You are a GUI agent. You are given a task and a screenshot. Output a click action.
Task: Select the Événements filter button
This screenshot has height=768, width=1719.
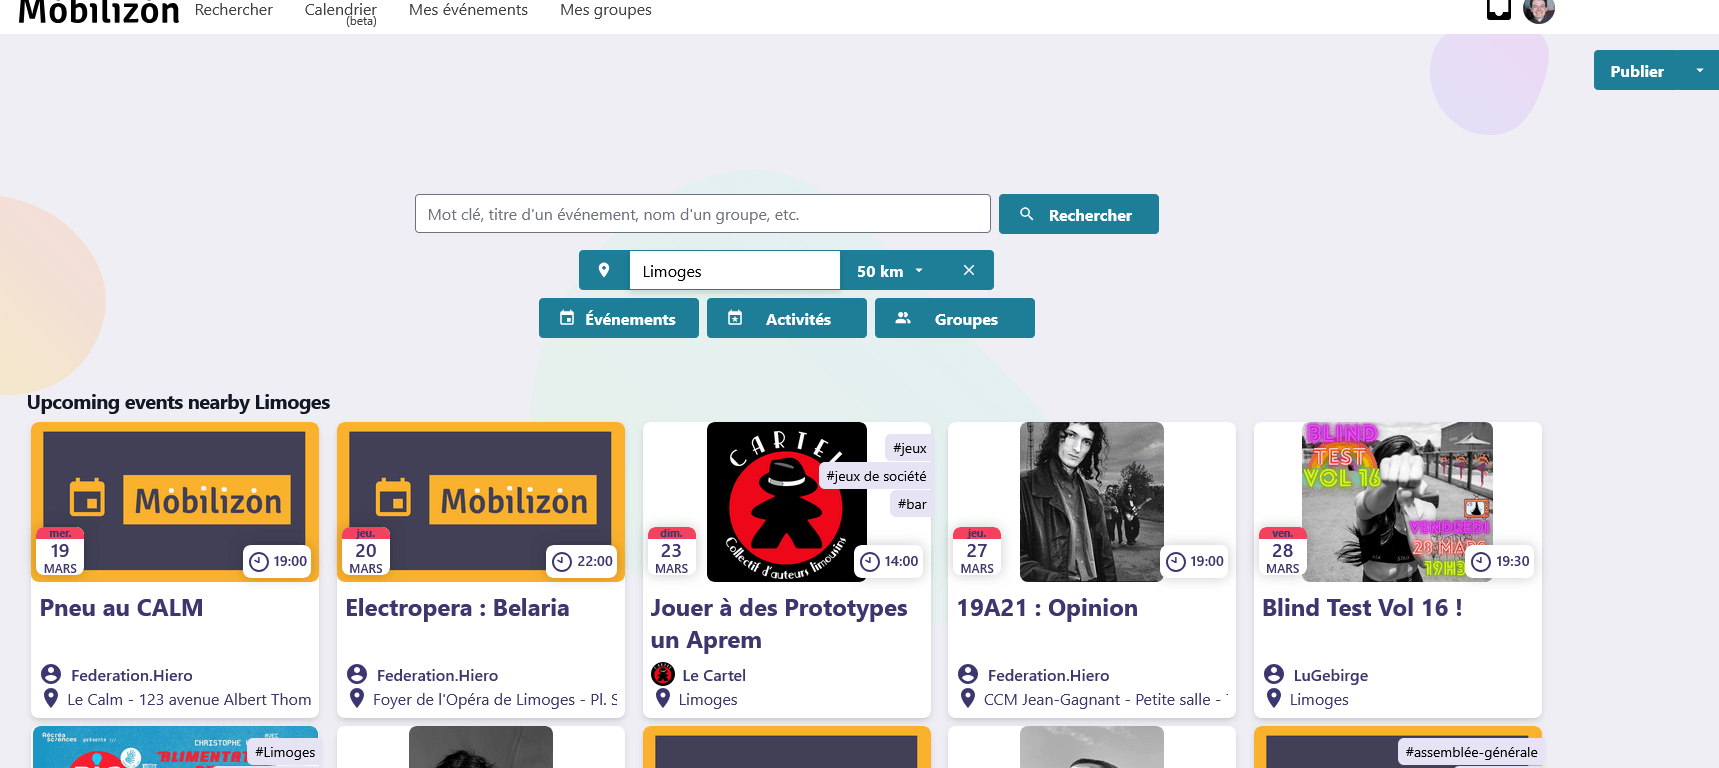click(x=619, y=318)
